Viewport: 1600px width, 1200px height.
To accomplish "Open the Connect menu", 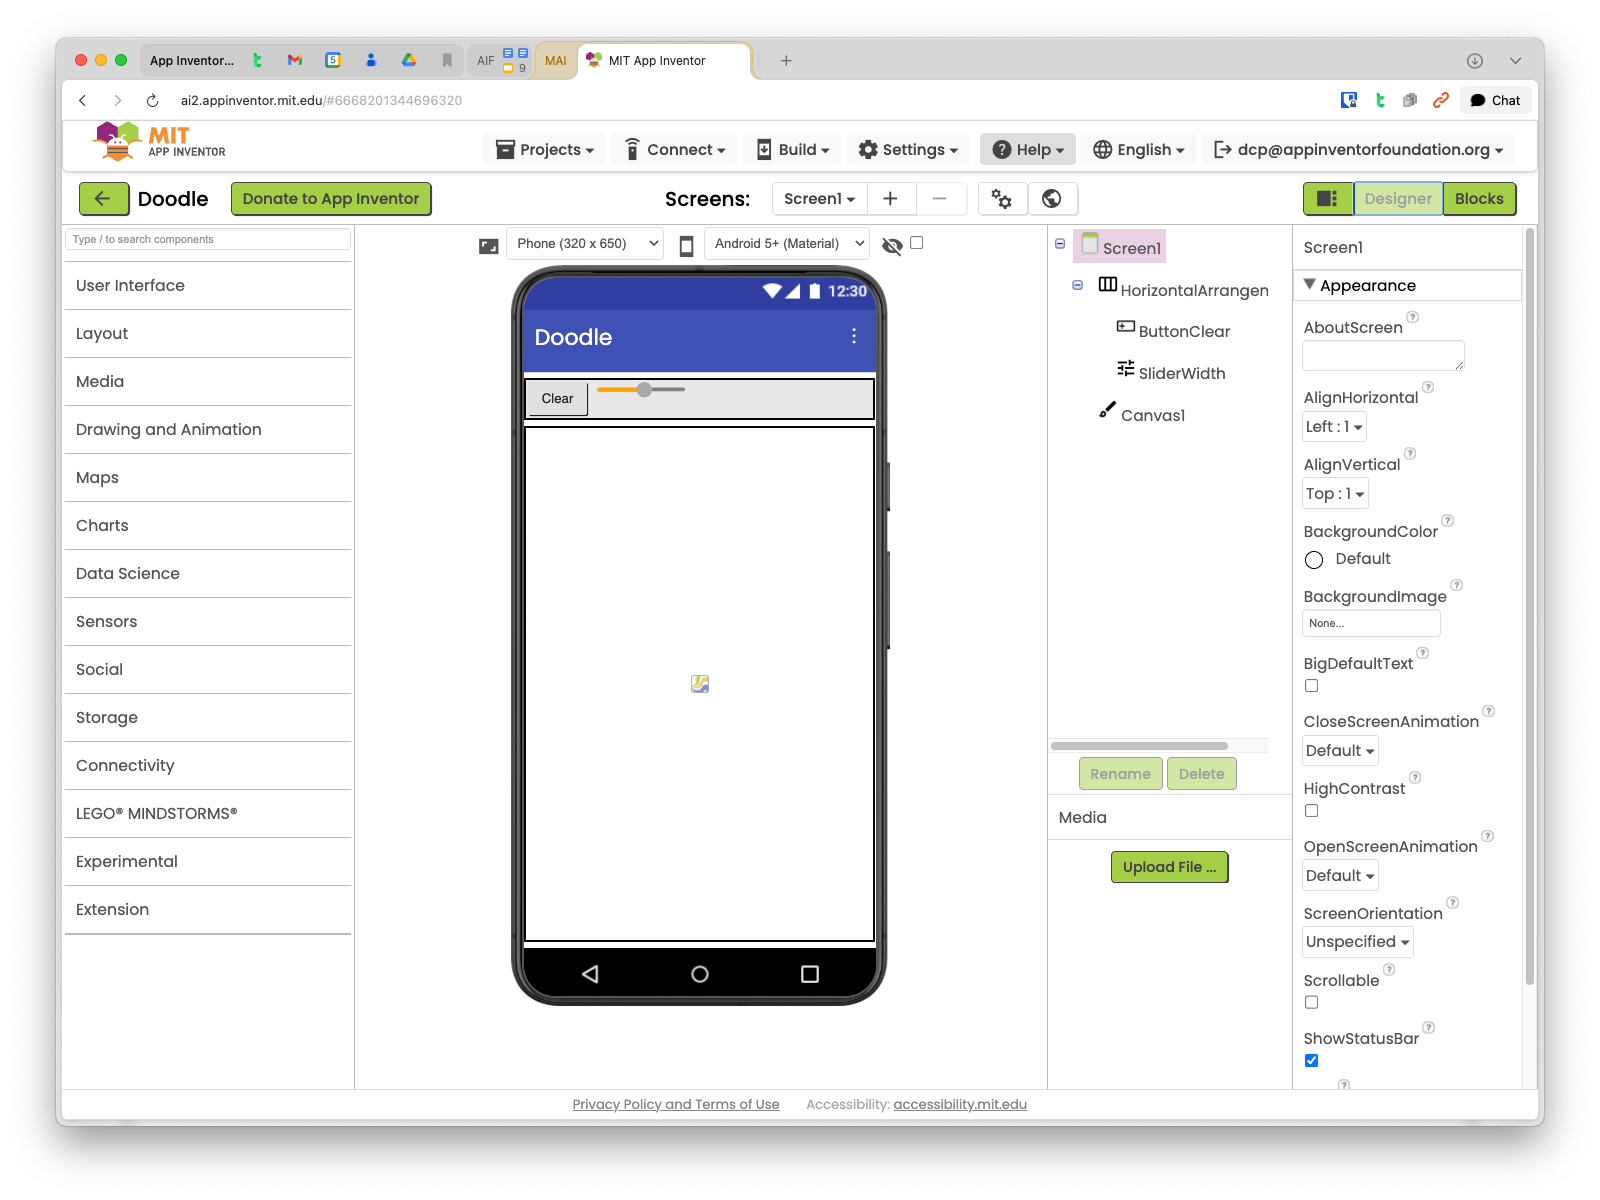I will [x=675, y=150].
